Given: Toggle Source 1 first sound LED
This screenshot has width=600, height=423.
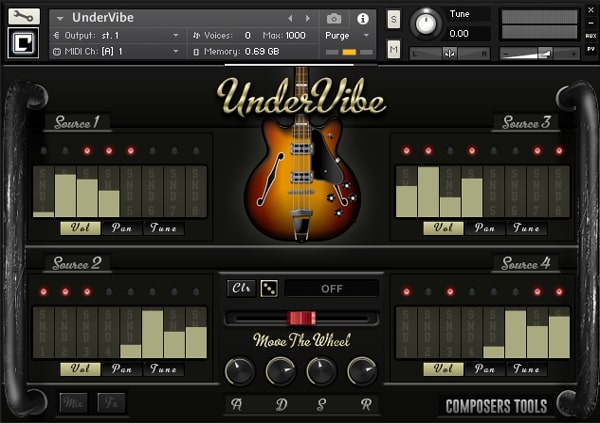Looking at the screenshot, I should coord(44,150).
